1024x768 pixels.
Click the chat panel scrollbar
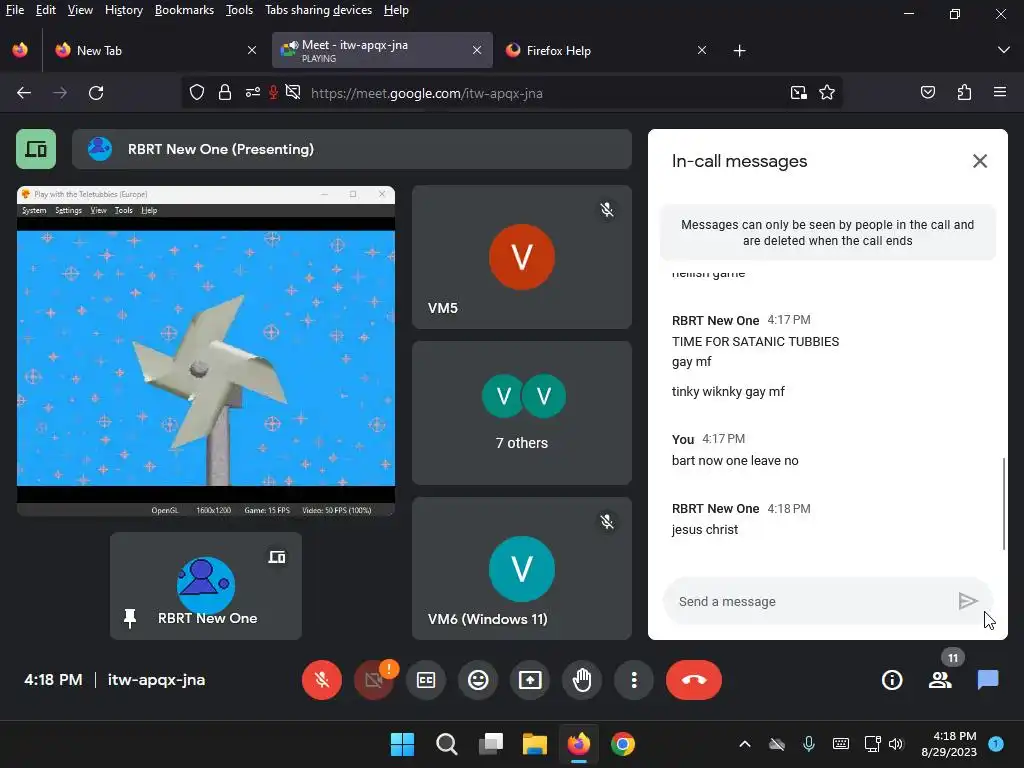click(1004, 504)
